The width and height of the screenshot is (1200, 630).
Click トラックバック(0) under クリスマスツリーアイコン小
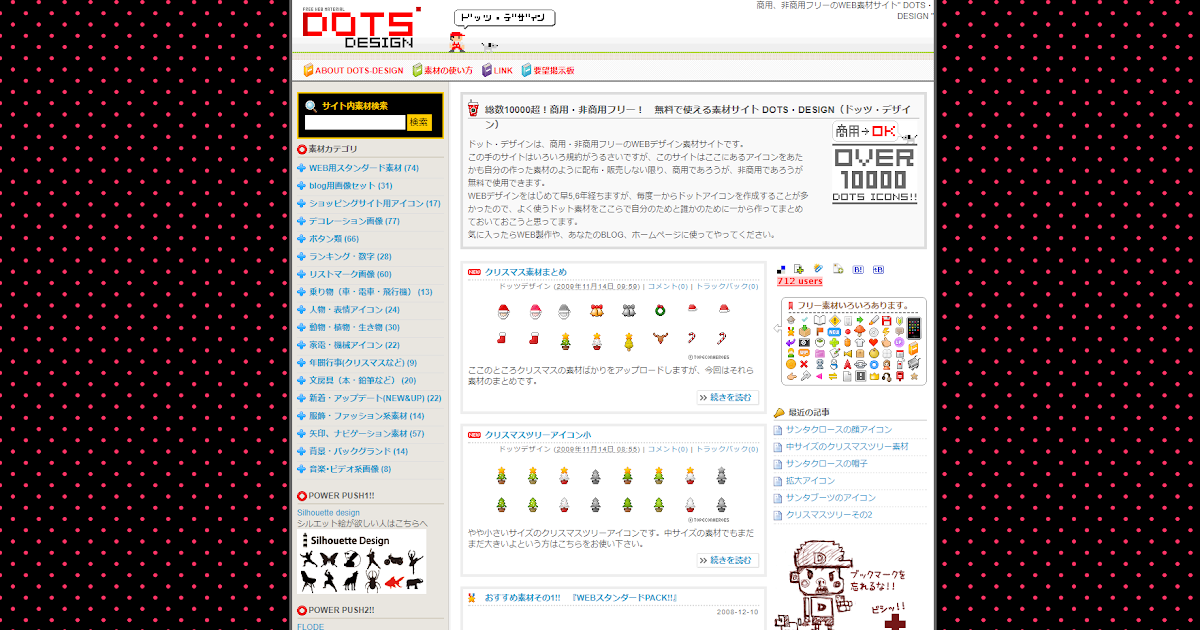[727, 449]
